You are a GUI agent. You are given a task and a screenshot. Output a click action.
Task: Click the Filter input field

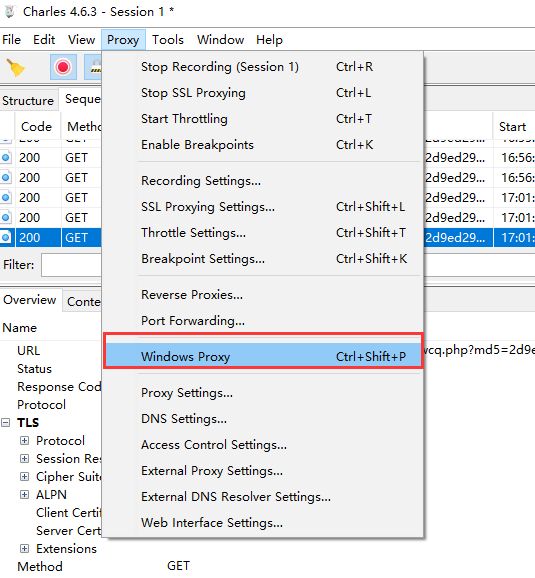click(72, 265)
